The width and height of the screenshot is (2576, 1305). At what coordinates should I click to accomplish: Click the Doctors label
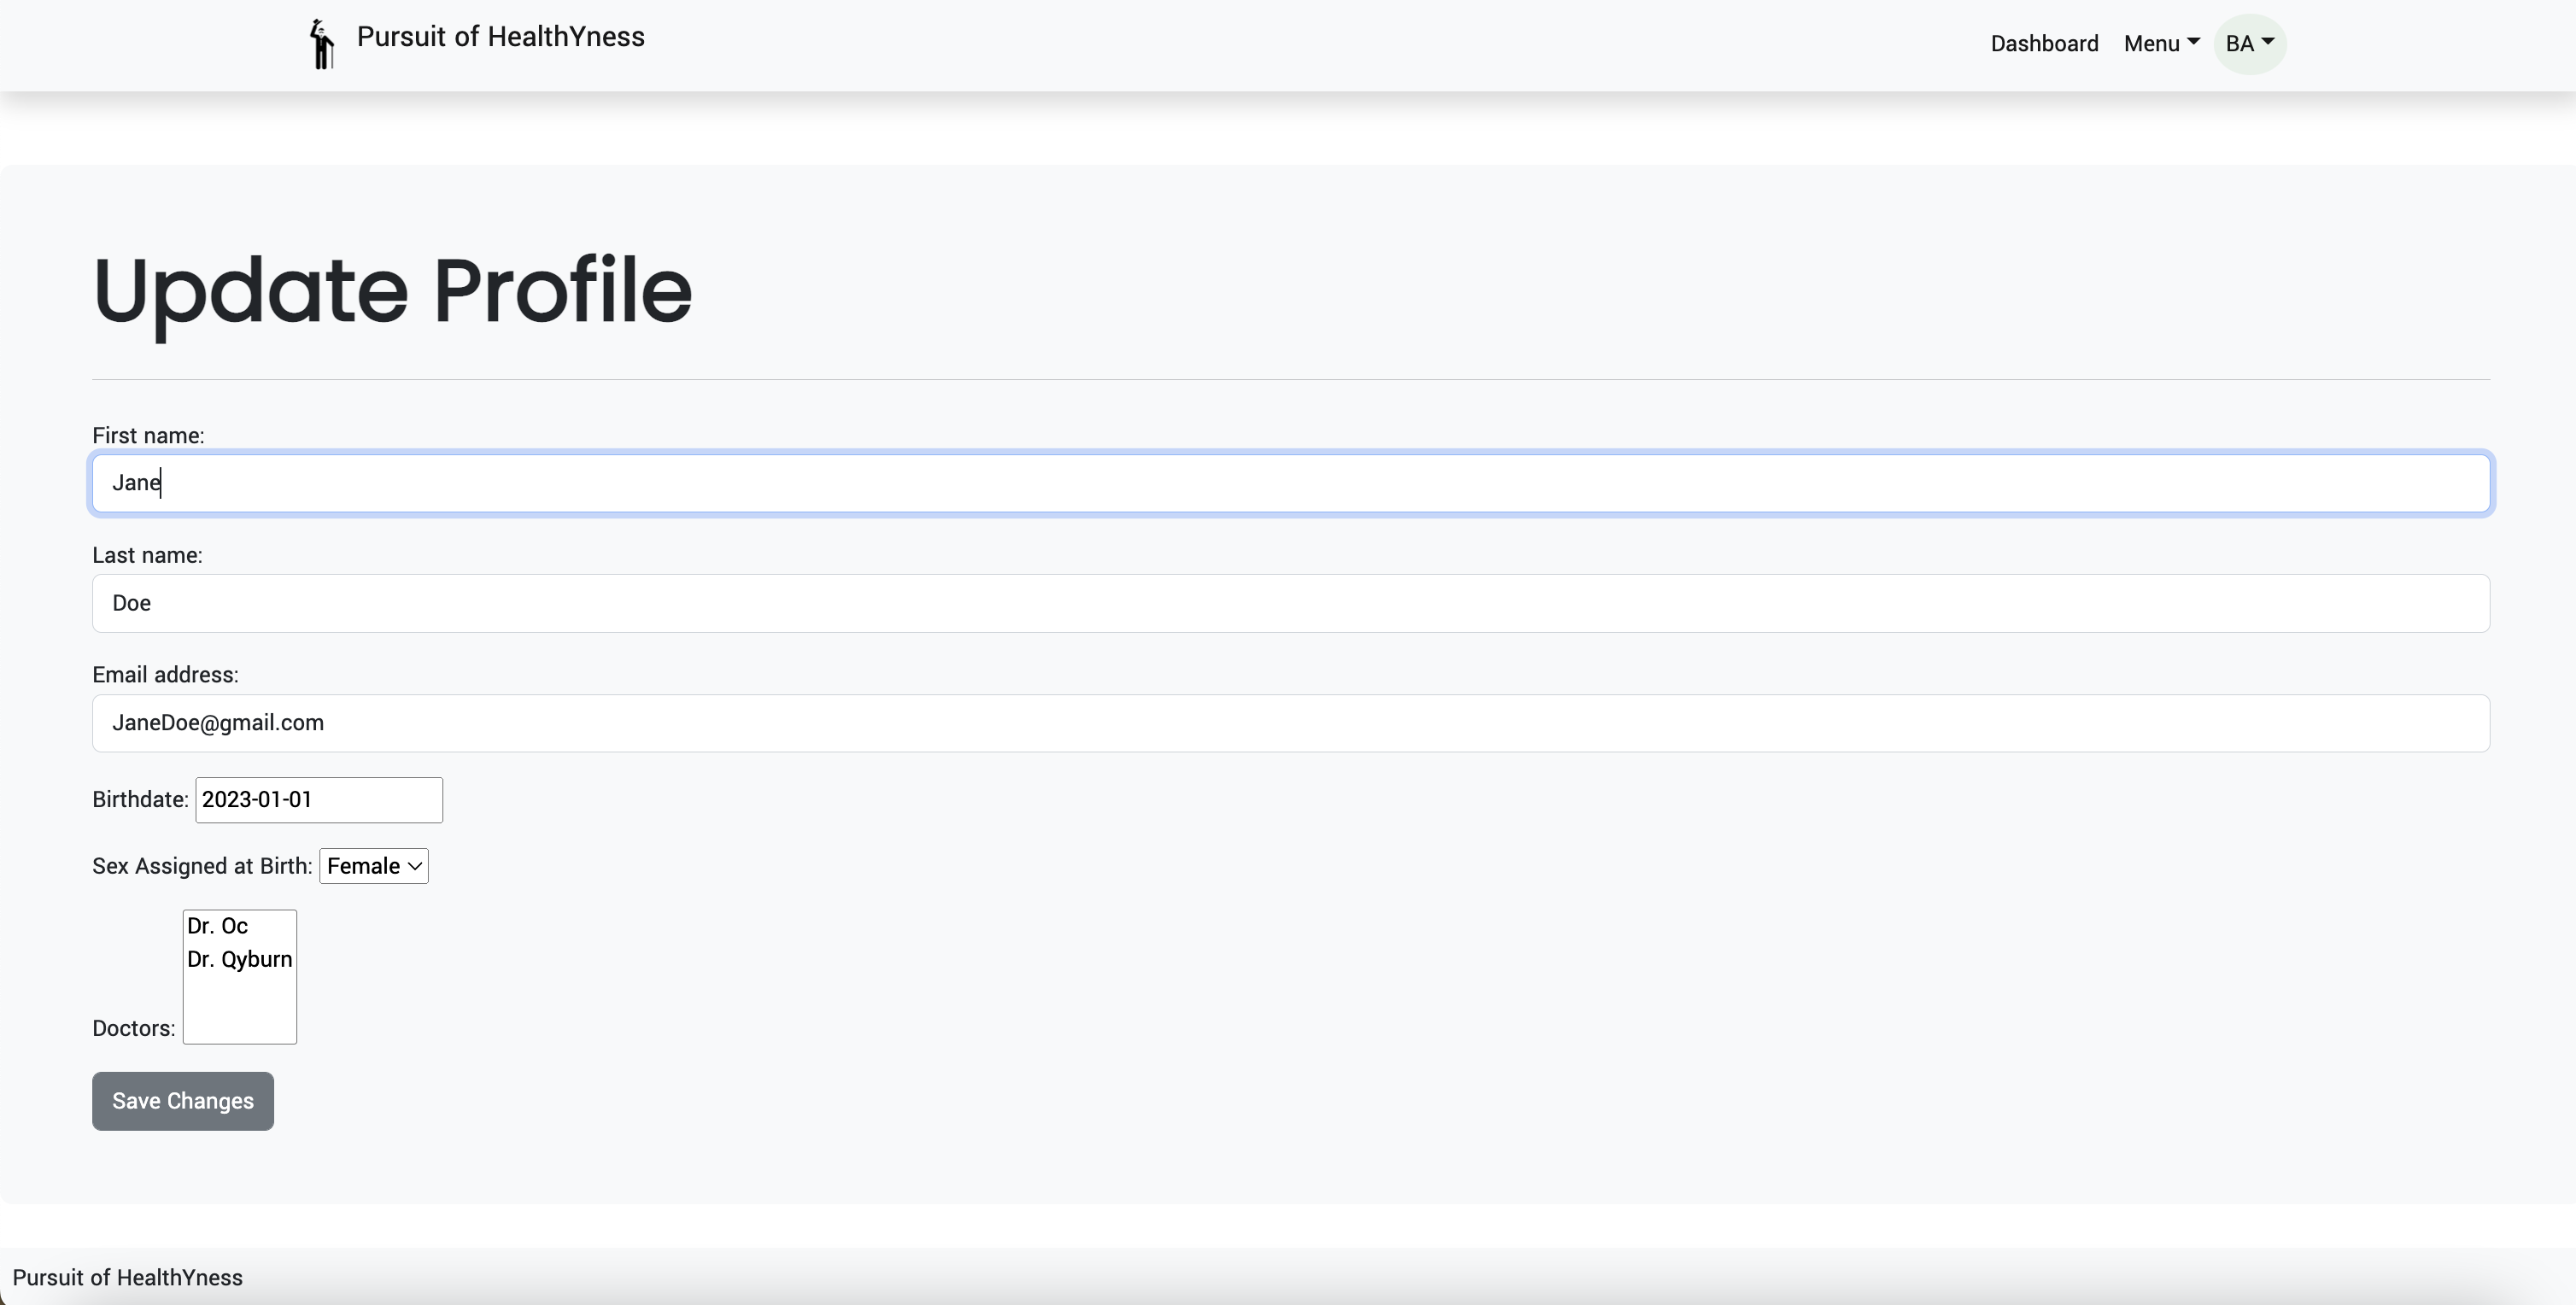(x=134, y=1029)
